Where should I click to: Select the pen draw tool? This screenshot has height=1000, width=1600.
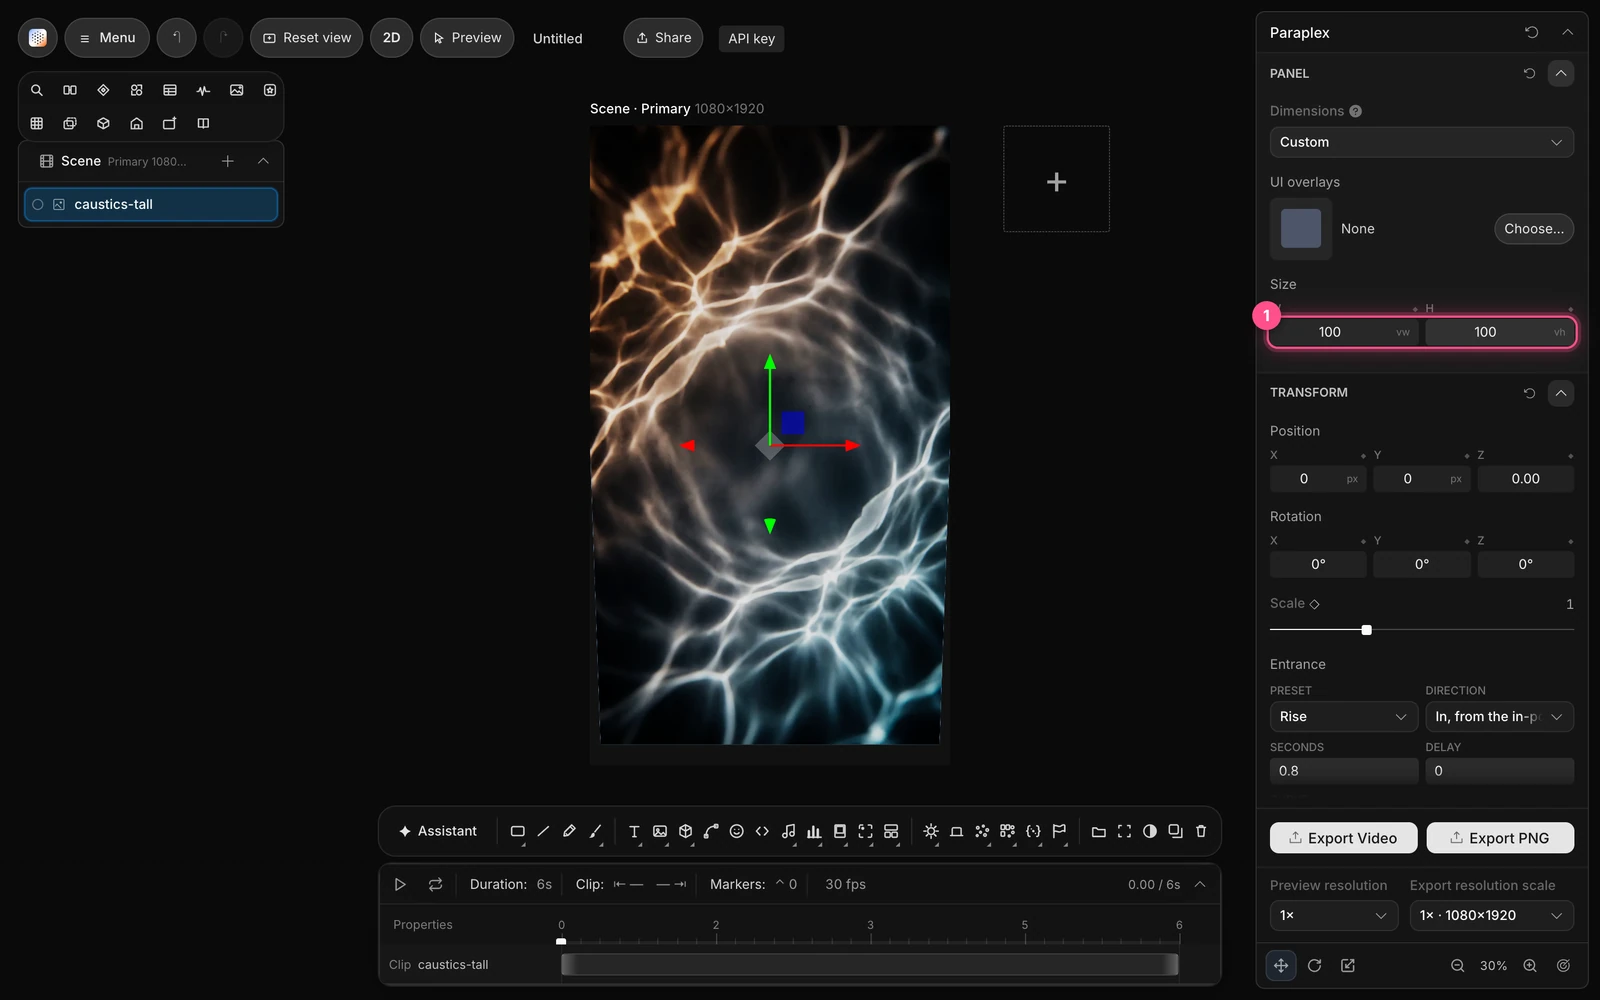click(x=569, y=831)
